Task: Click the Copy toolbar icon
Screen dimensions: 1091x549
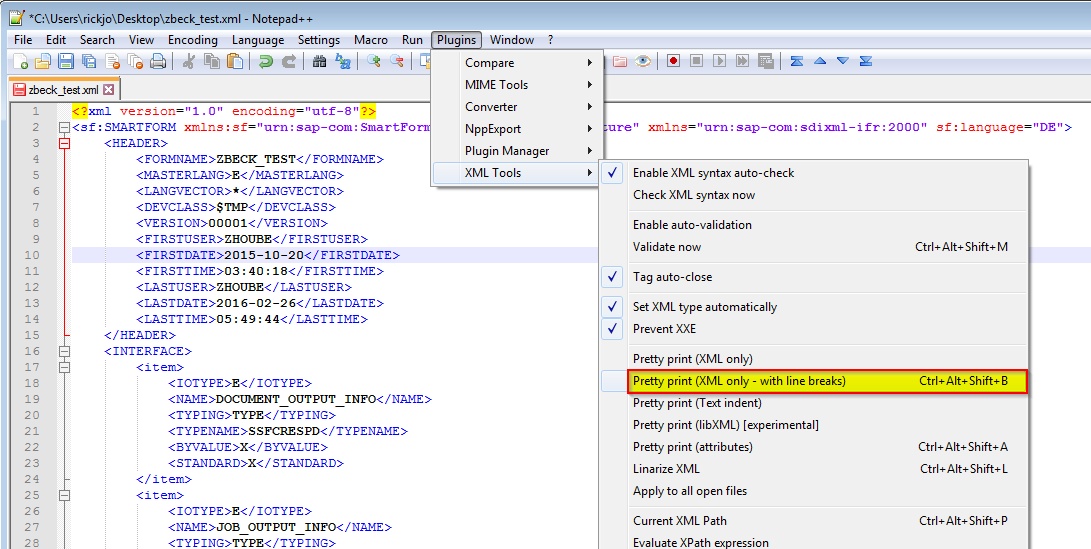Action: [212, 61]
